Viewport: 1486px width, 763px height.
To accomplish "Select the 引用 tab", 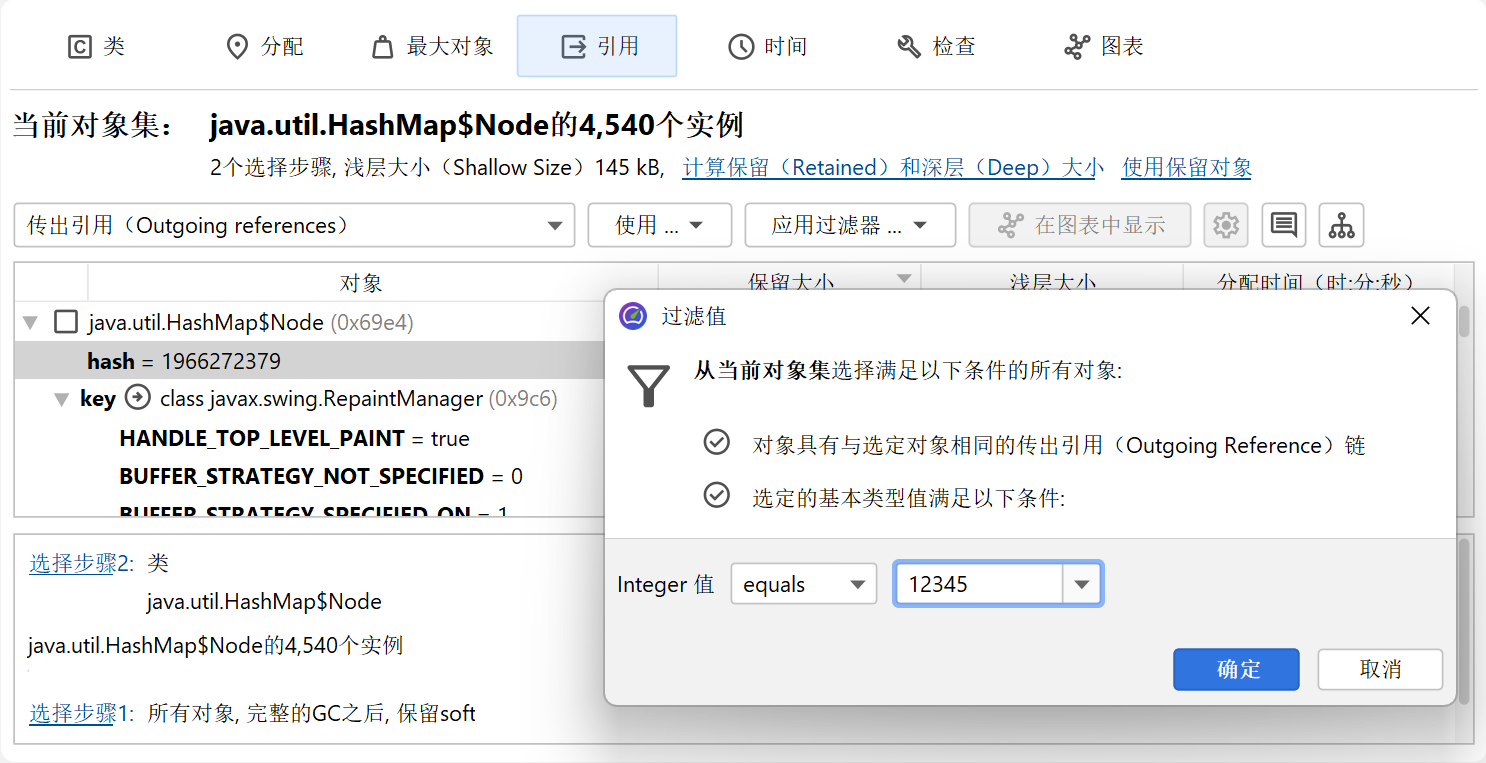I will (x=597, y=46).
